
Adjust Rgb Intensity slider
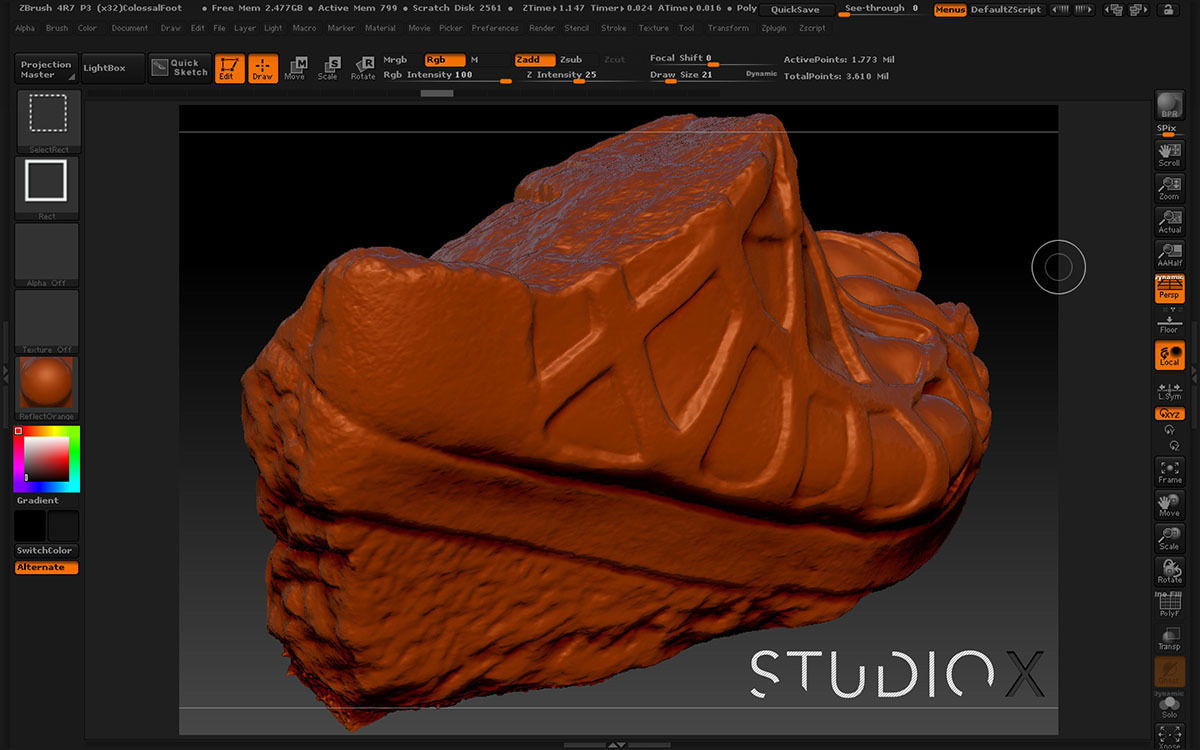point(446,75)
